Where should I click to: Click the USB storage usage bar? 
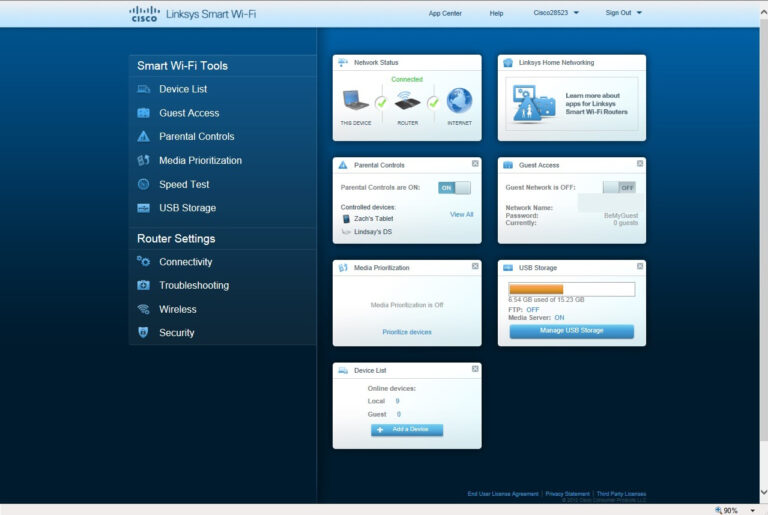pyautogui.click(x=571, y=289)
